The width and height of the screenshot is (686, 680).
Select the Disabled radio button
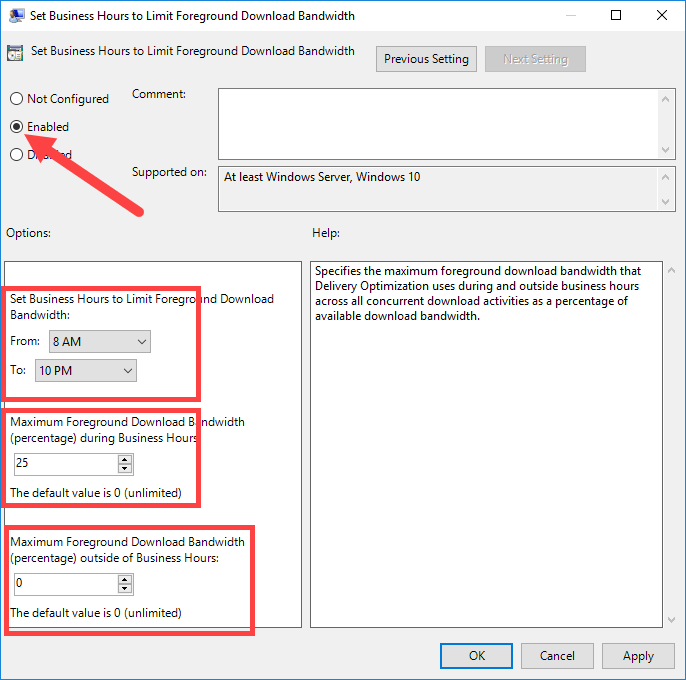(x=16, y=154)
